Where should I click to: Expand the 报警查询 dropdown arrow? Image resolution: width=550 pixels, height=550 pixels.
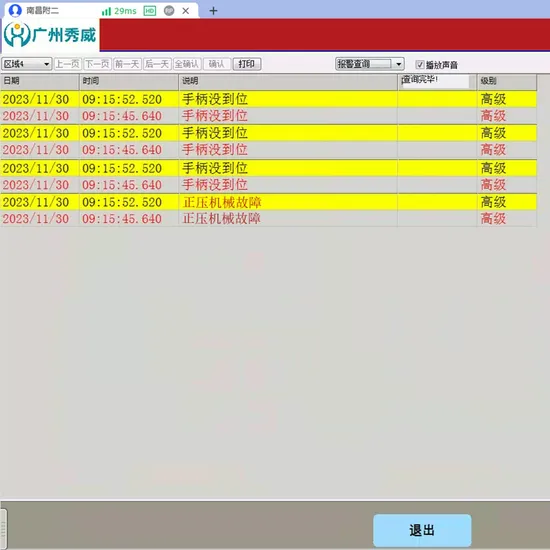coord(398,64)
